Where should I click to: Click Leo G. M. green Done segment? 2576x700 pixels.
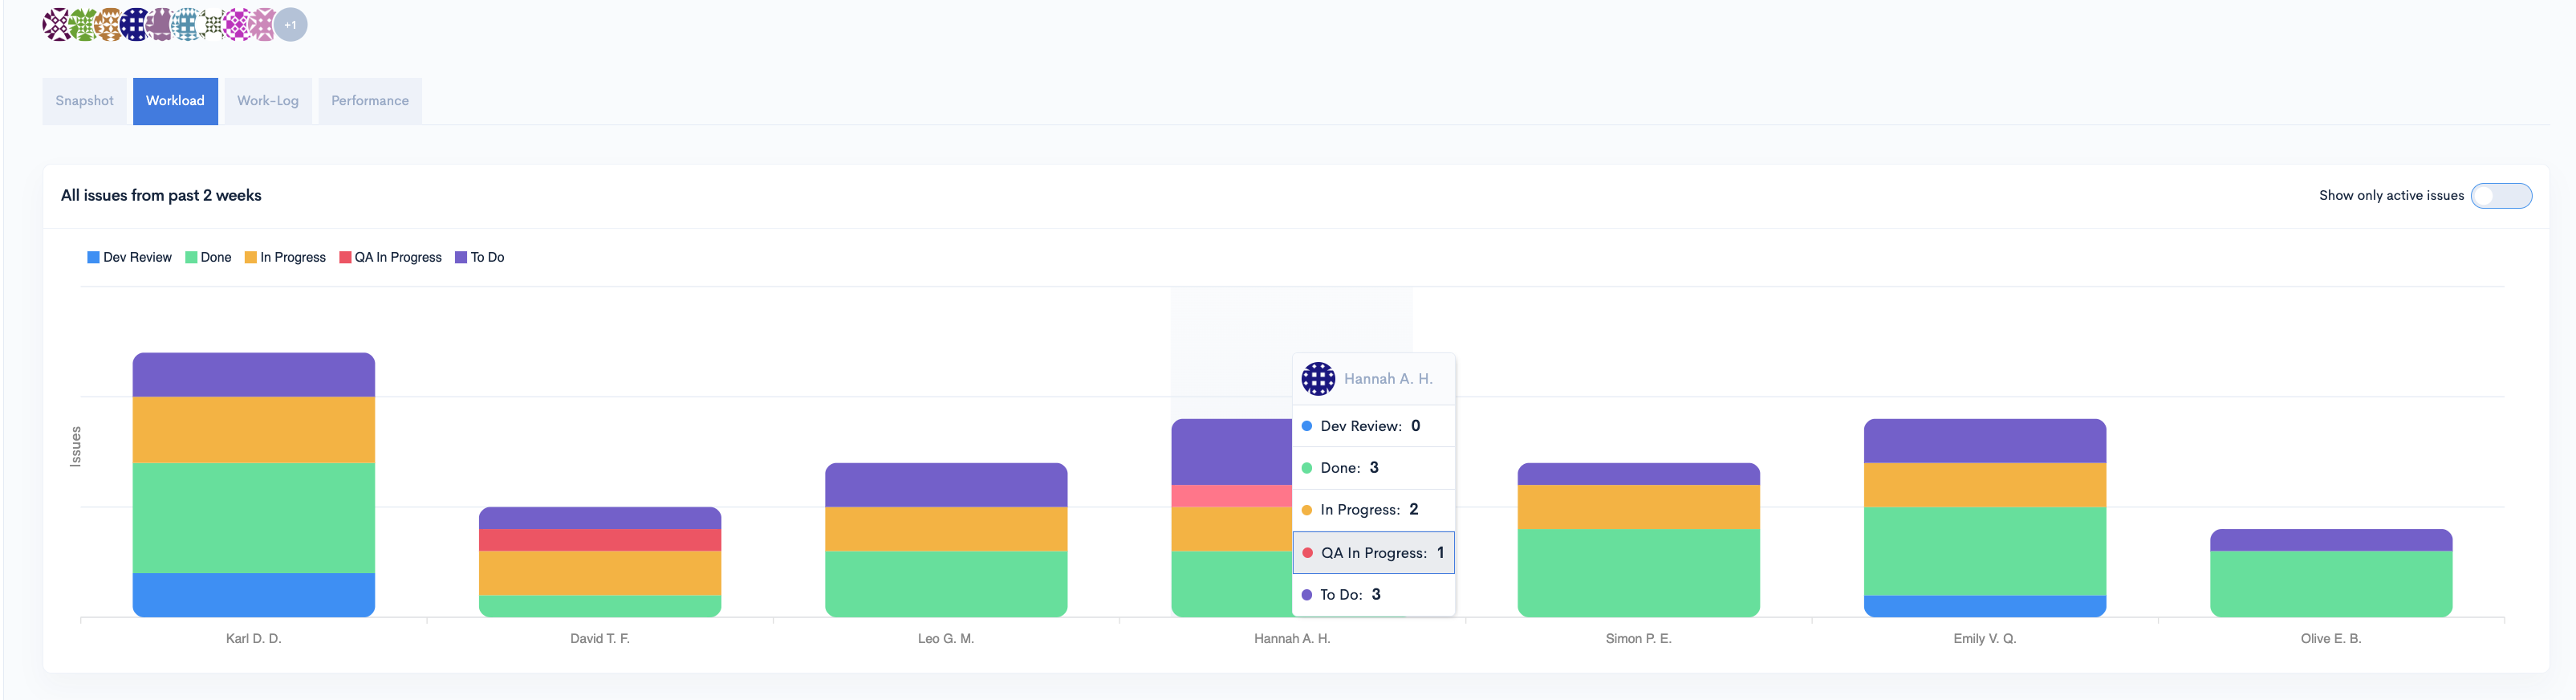tap(946, 584)
